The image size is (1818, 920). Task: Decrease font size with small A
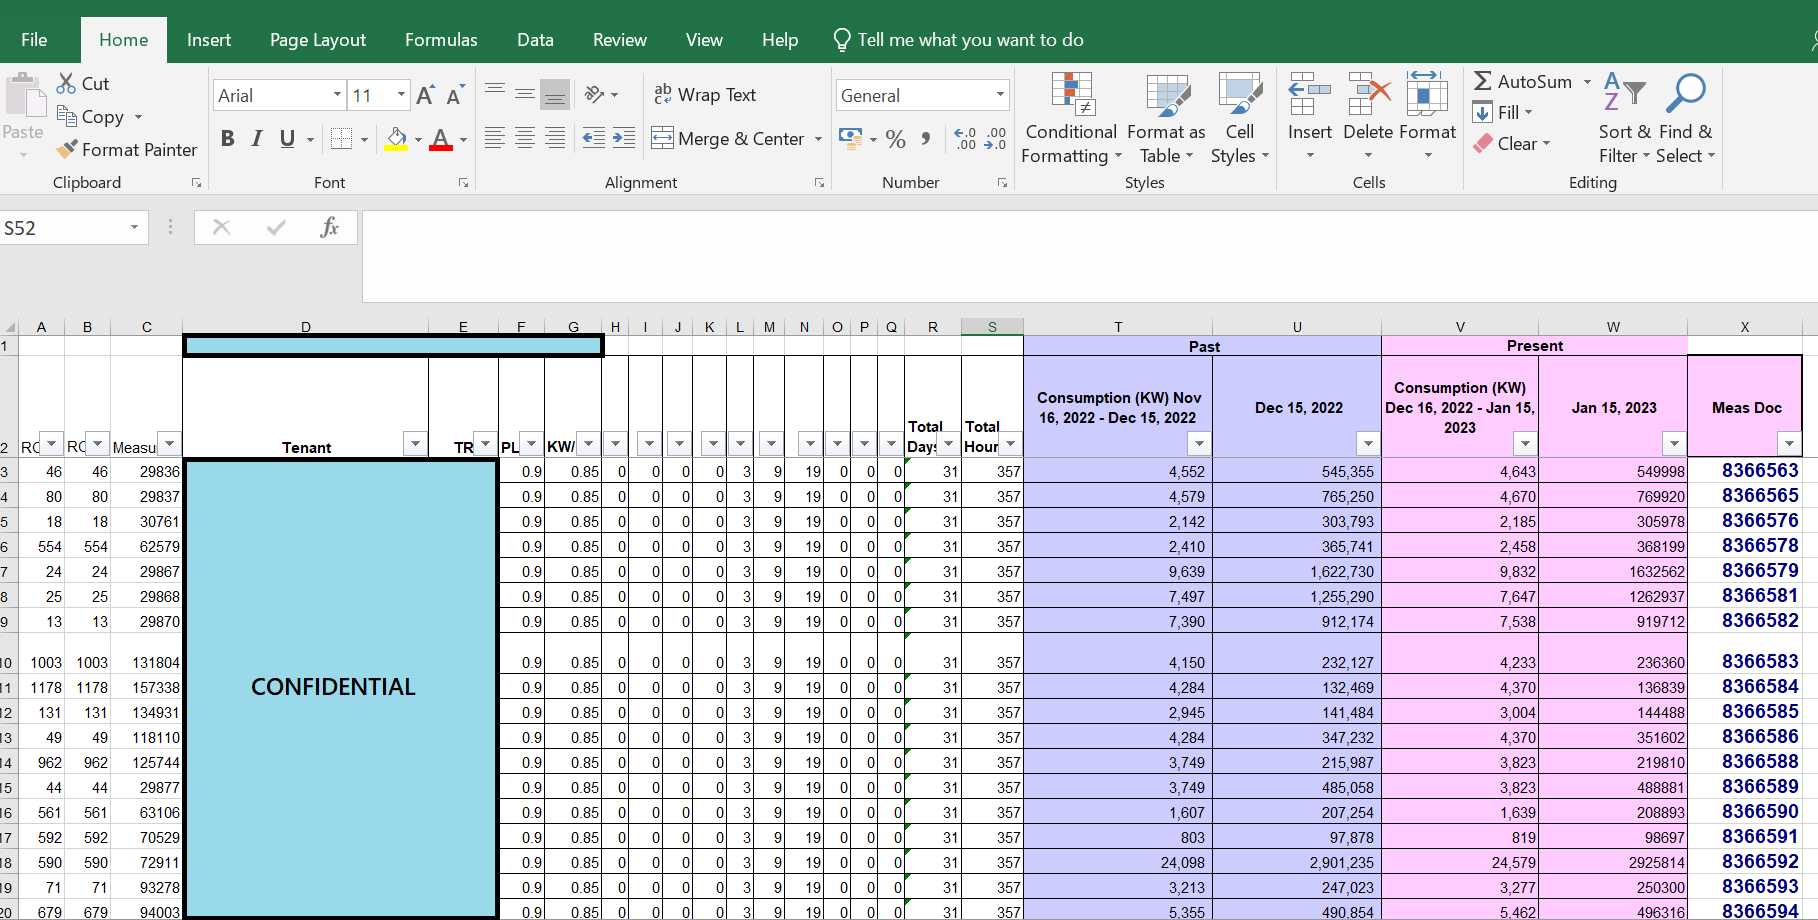click(x=455, y=95)
